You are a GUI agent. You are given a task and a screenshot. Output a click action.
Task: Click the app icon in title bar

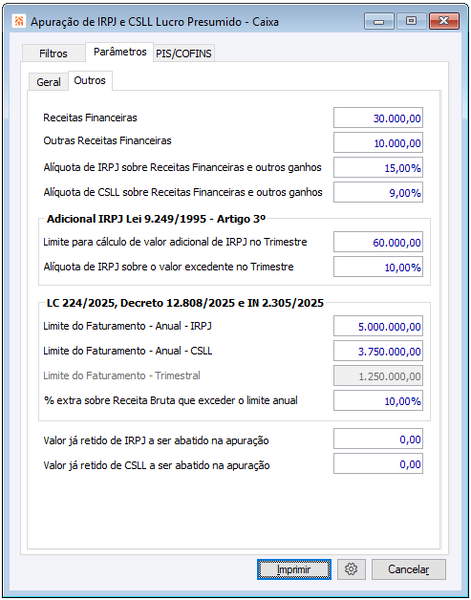tap(18, 21)
